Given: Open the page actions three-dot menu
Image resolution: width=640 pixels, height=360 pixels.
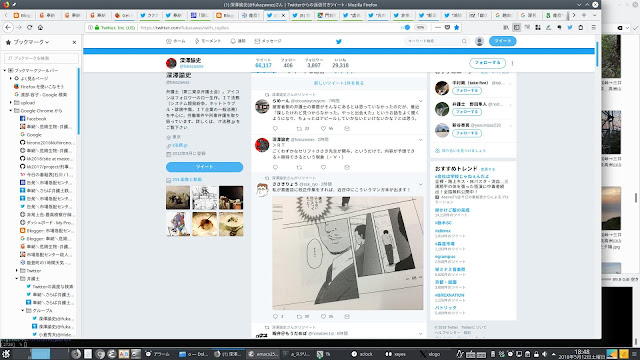Looking at the screenshot, I should (438, 27).
